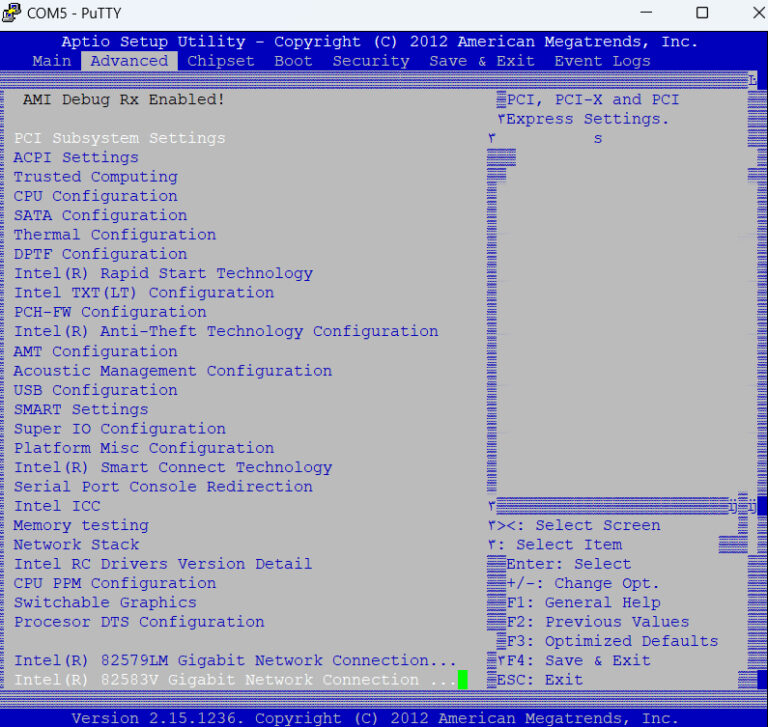Minimize the PuTTY window
Viewport: 768px width, 727px height.
click(x=647, y=13)
